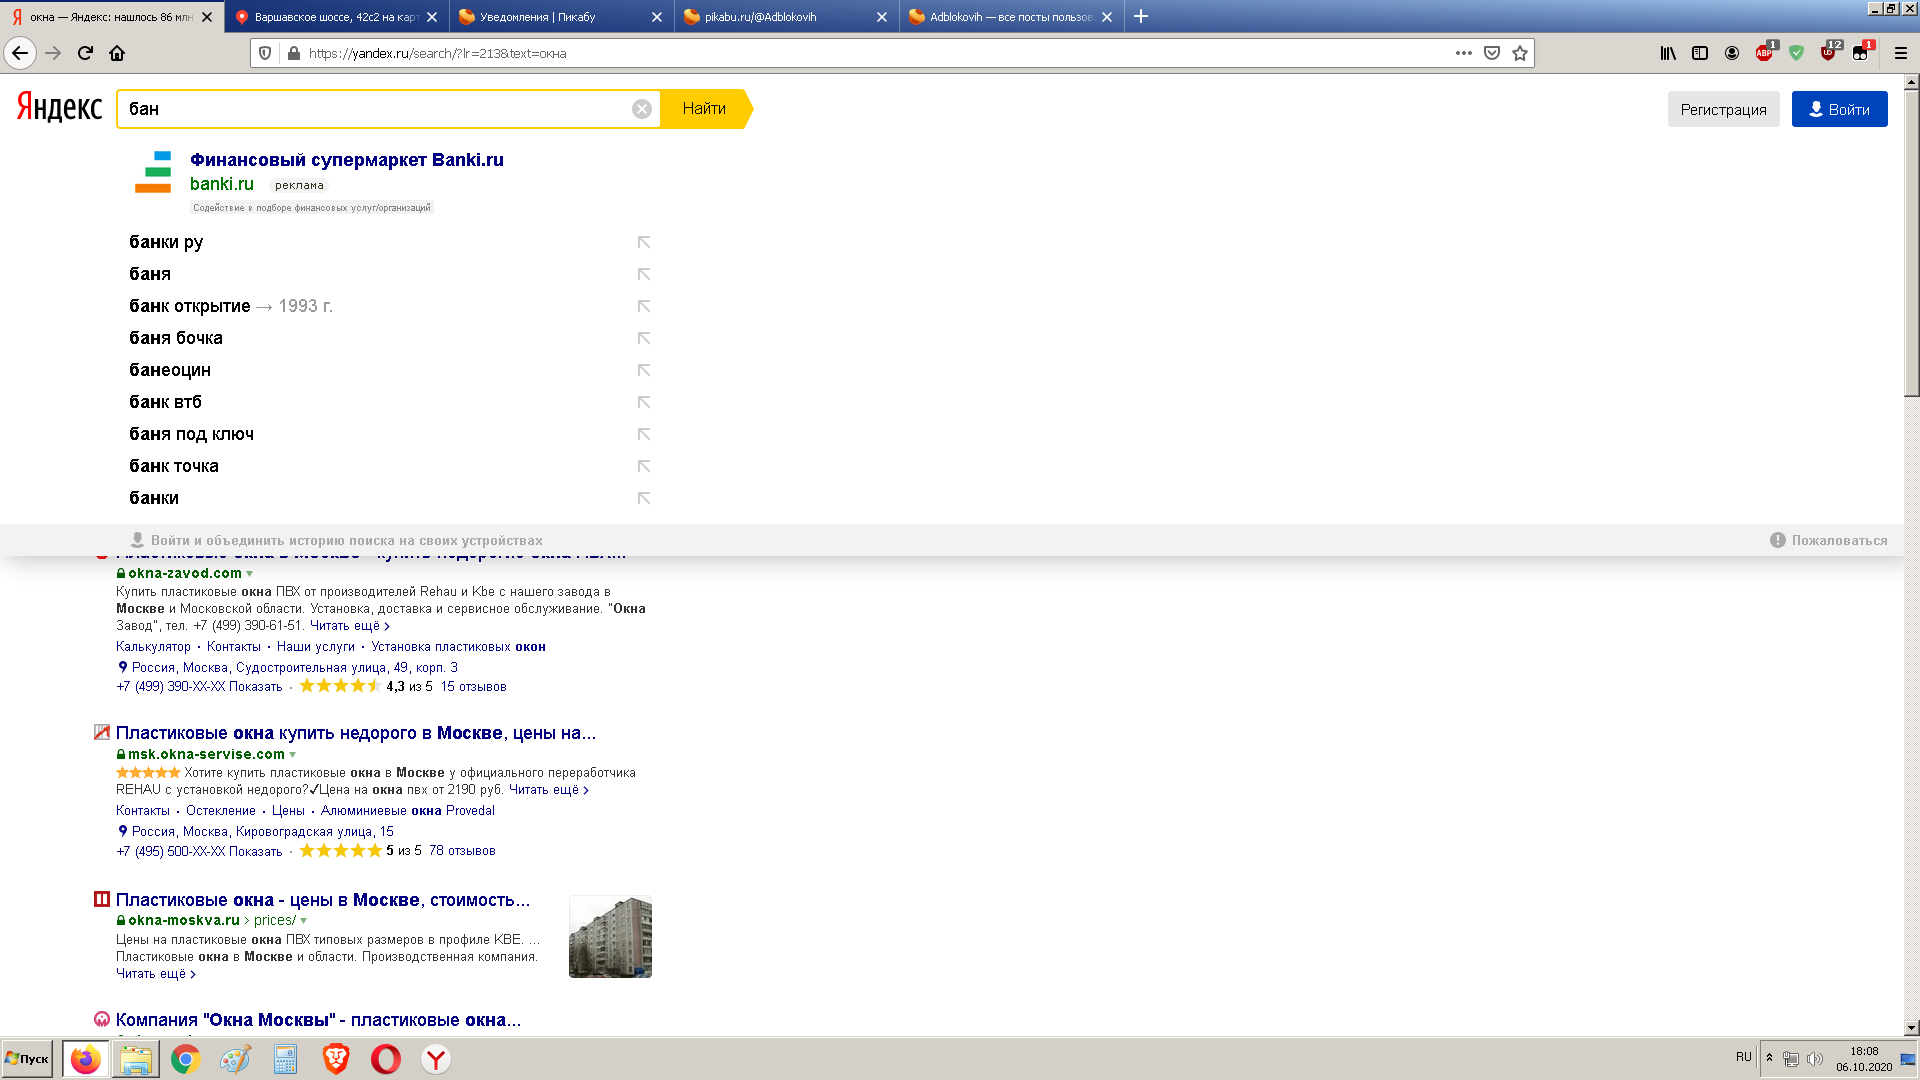Fill query with 'банки ру' arrow

[644, 242]
